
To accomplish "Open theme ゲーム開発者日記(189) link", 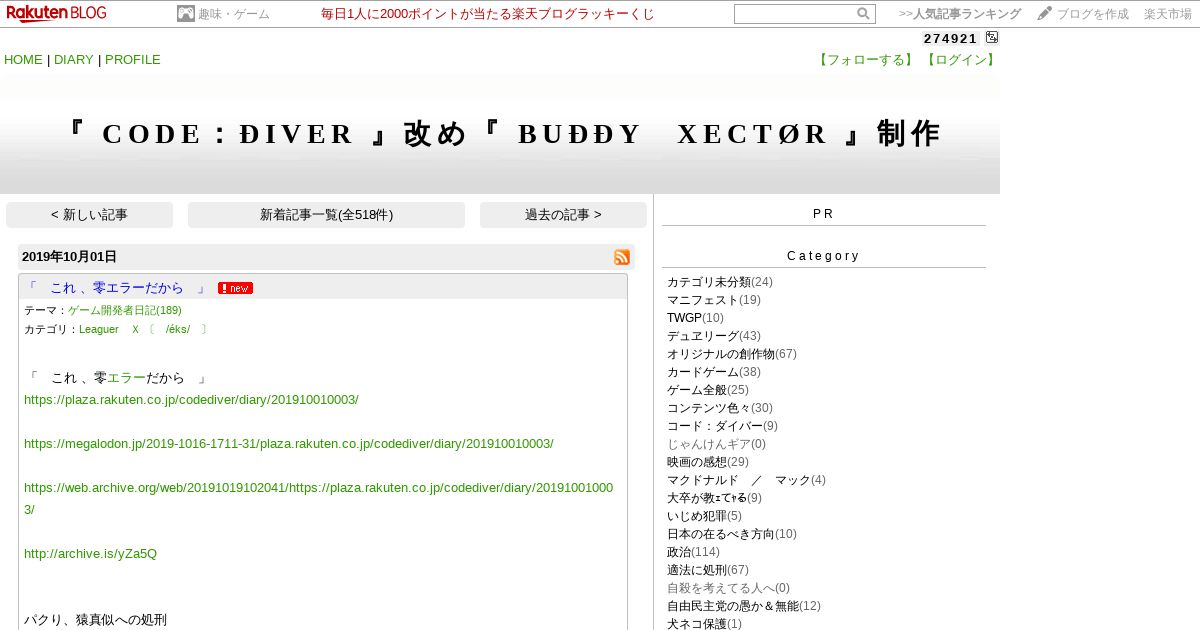I will (x=125, y=311).
